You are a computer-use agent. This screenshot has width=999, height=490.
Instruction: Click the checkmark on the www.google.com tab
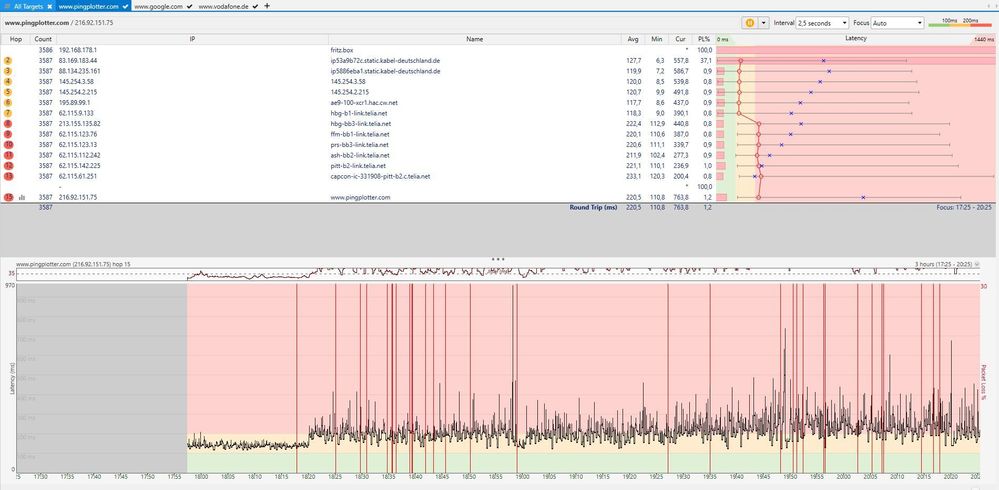(190, 6)
